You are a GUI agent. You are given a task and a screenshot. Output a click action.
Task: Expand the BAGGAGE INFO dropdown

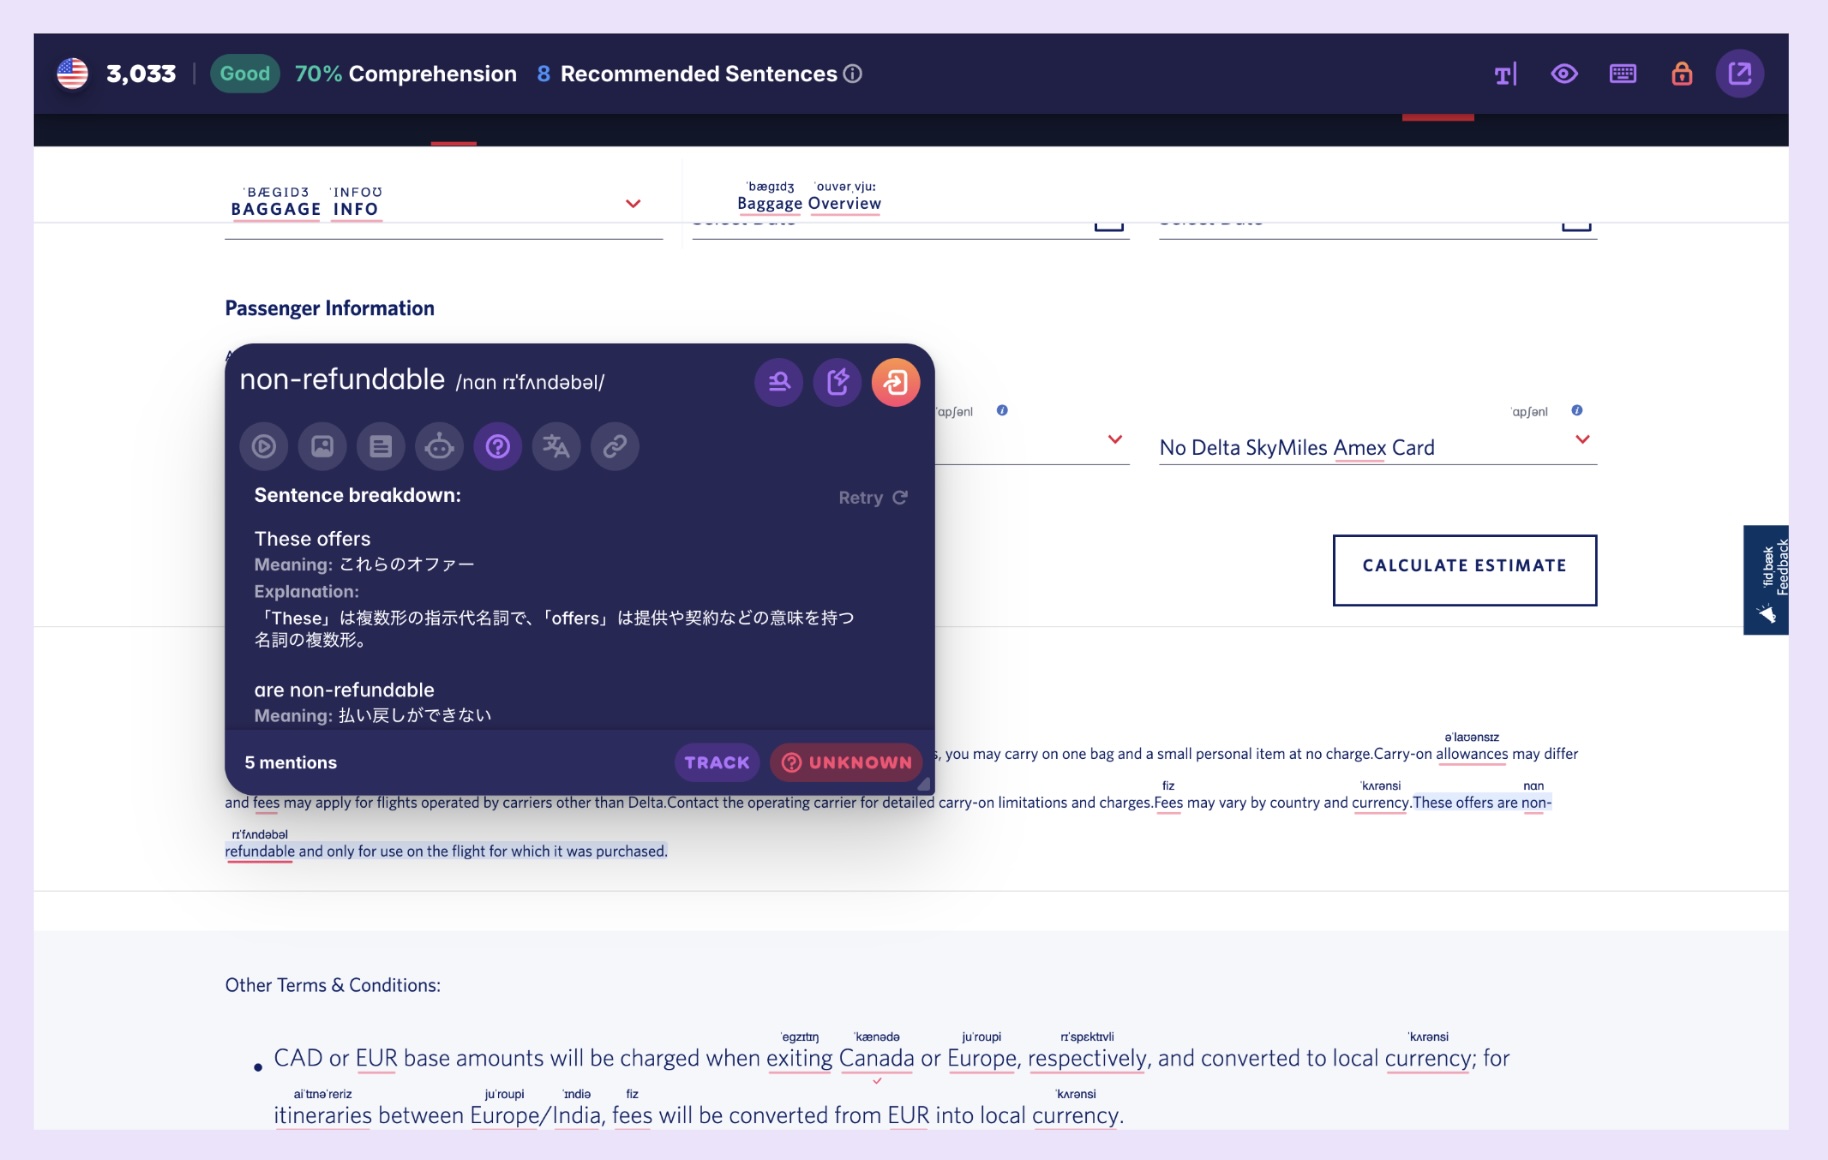634,203
